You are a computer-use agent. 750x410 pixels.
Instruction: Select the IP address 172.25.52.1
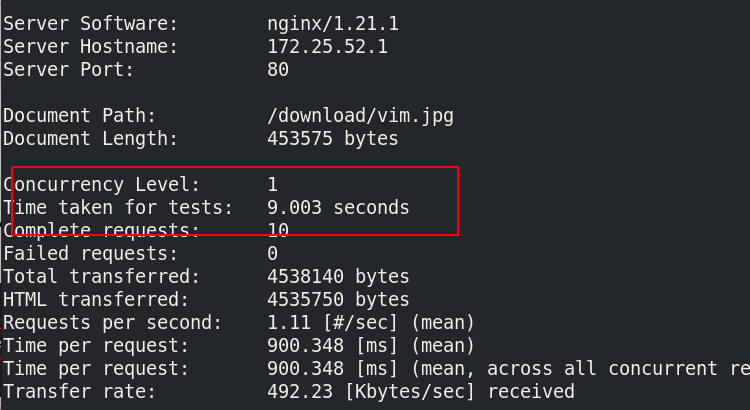tap(328, 46)
